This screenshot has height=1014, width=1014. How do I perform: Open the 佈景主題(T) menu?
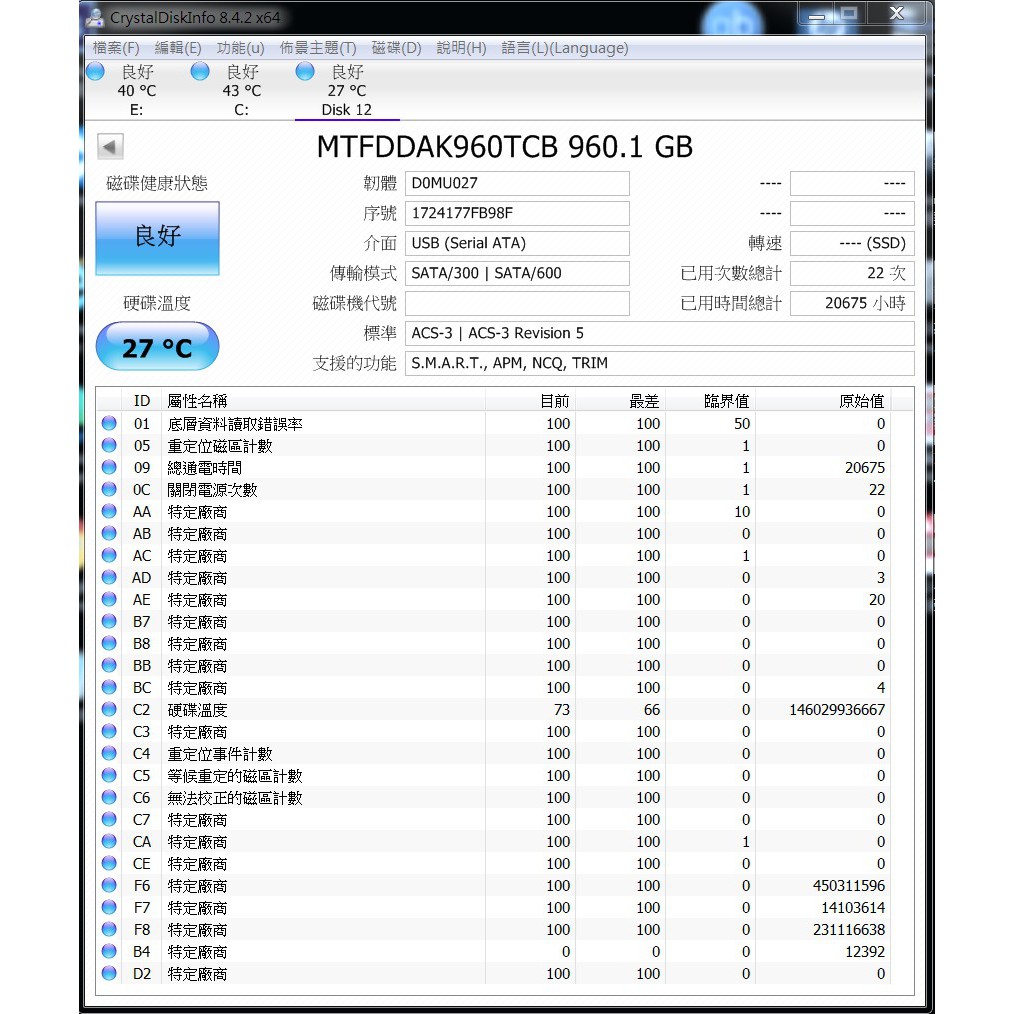tap(318, 48)
